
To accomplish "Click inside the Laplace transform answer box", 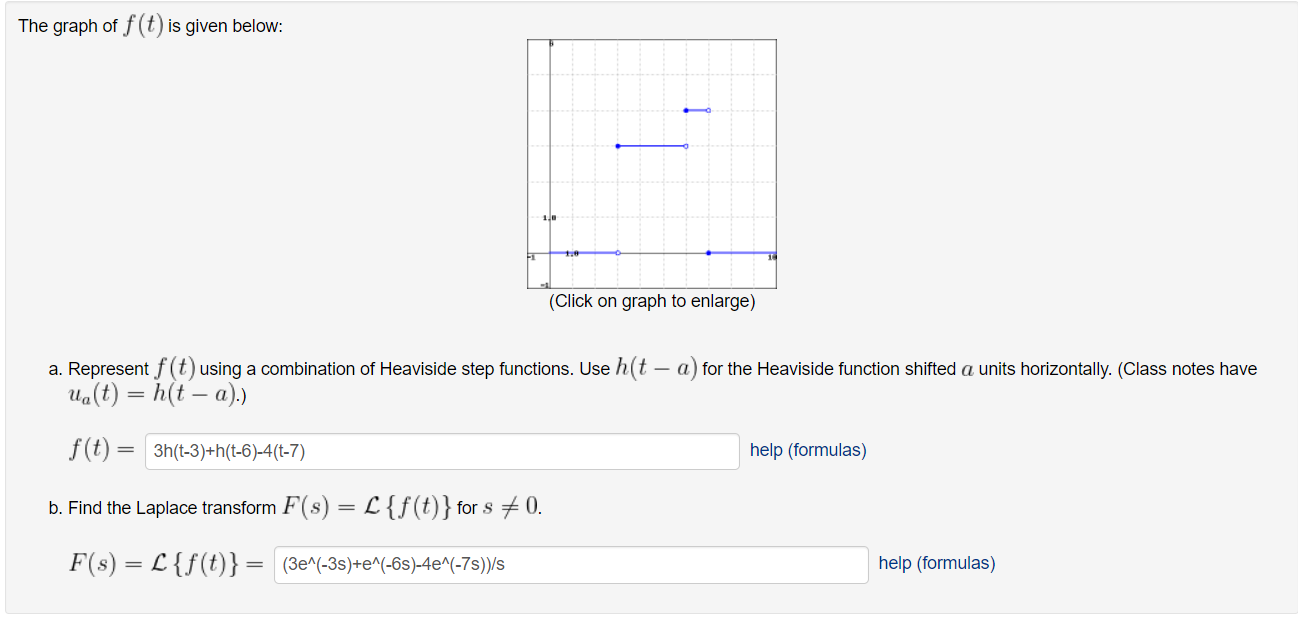I will 570,565.
